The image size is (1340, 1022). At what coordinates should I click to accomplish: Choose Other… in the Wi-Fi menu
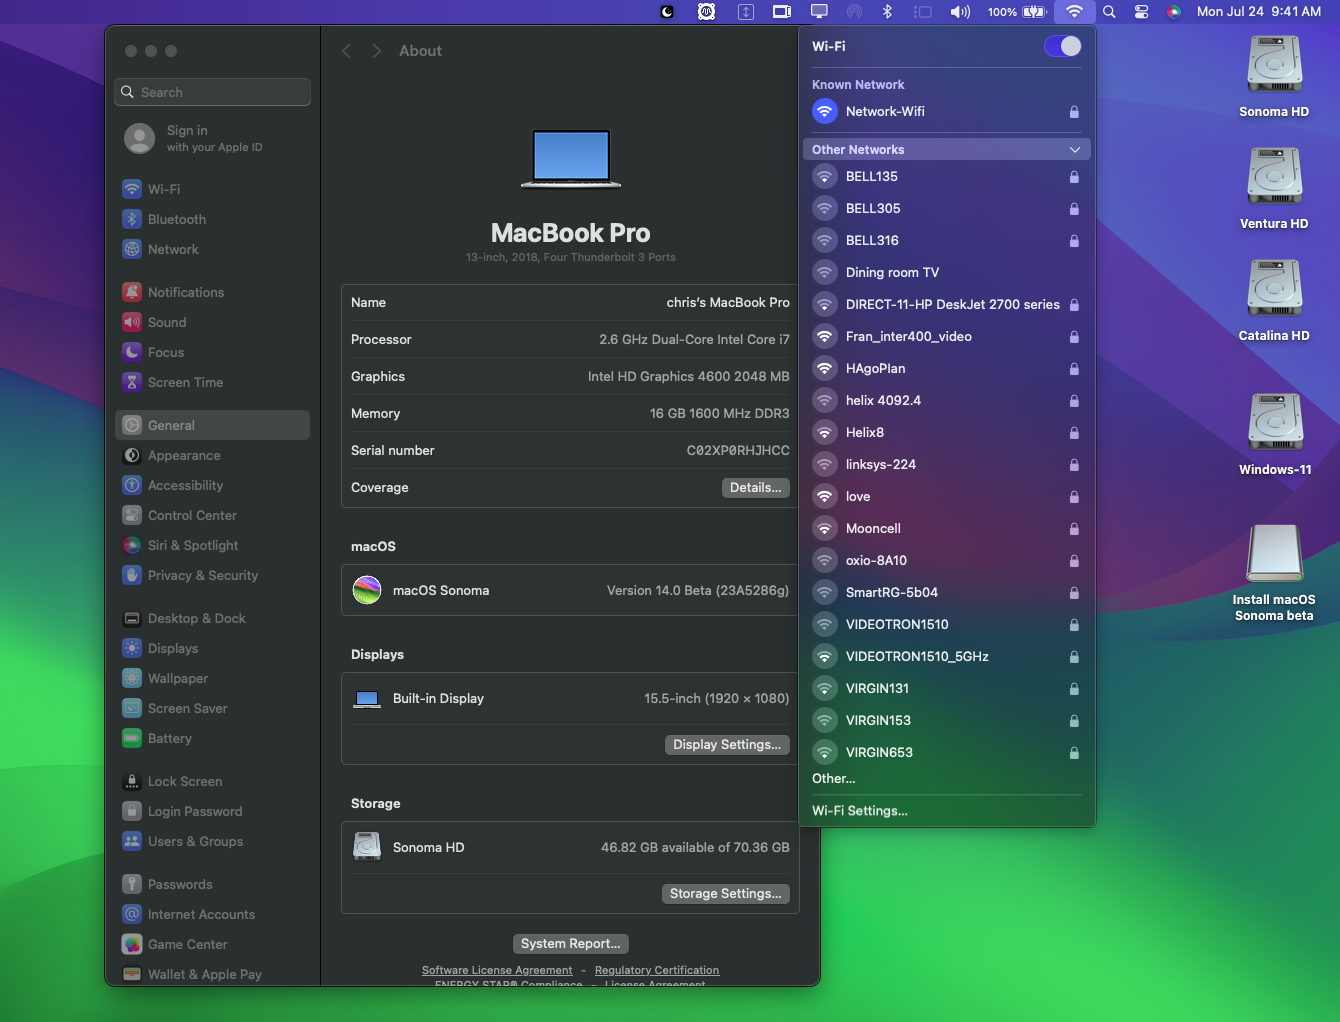tap(834, 778)
